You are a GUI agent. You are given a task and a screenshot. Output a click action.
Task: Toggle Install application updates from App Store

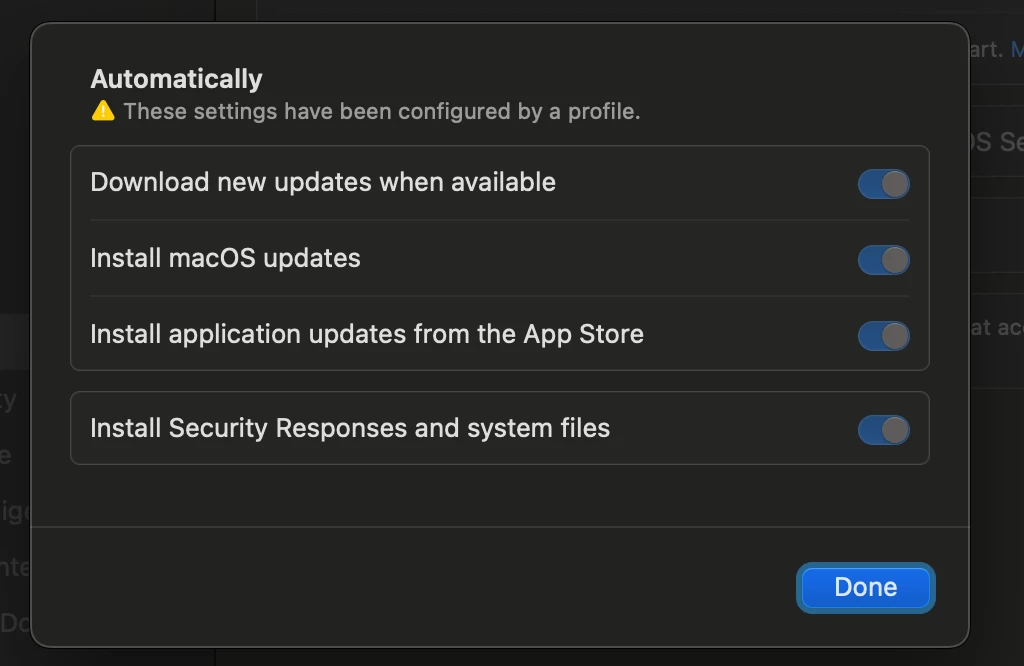point(884,336)
